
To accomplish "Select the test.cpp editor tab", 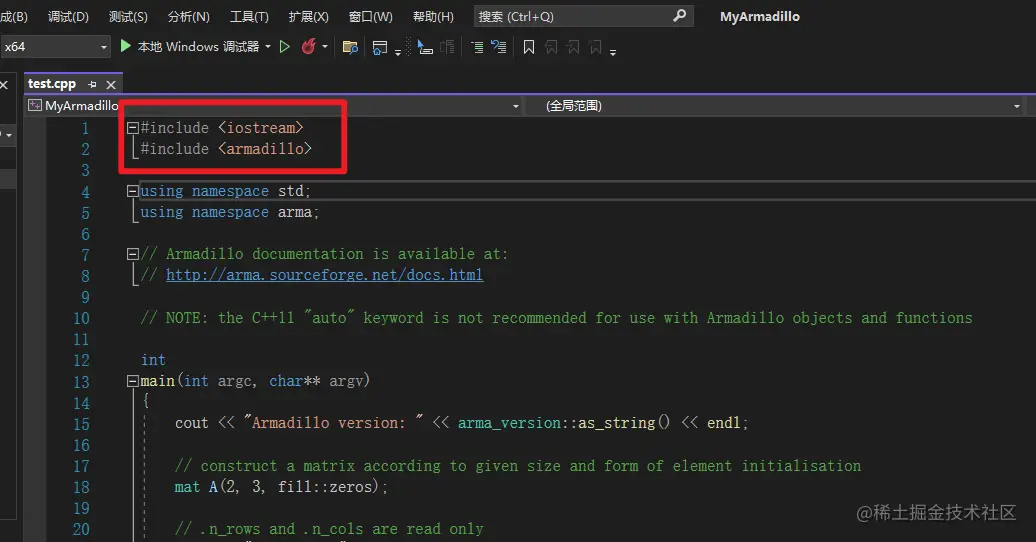I will click(x=52, y=84).
